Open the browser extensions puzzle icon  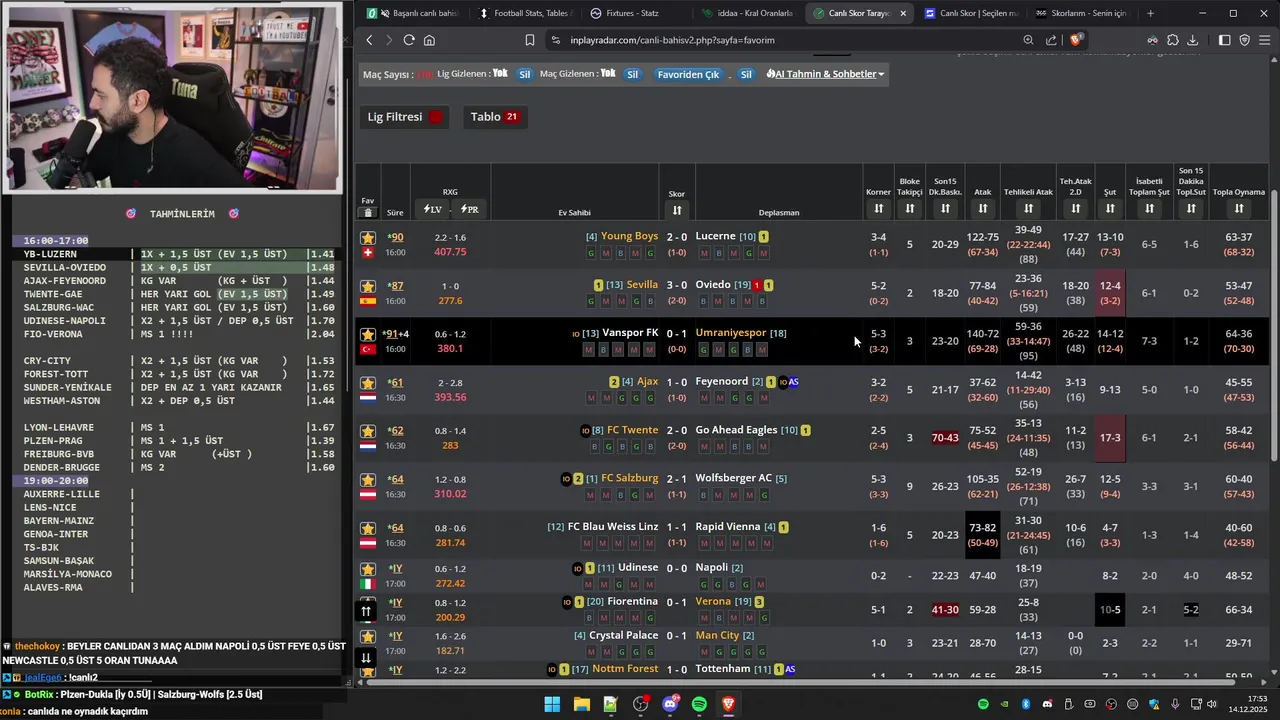coord(1172,40)
